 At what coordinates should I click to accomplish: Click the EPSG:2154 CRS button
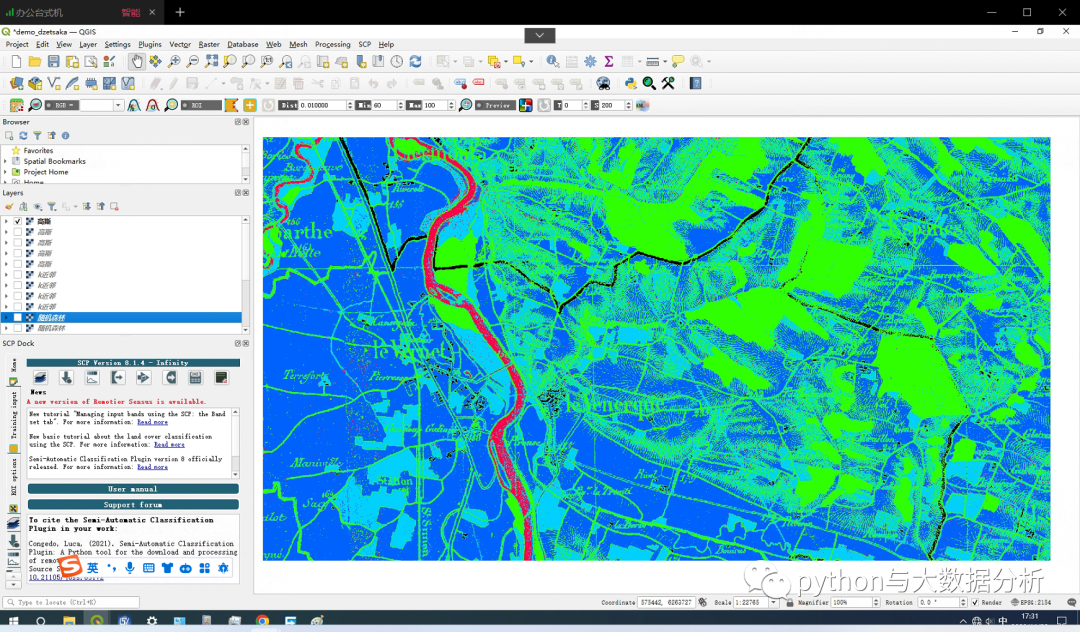point(1031,602)
